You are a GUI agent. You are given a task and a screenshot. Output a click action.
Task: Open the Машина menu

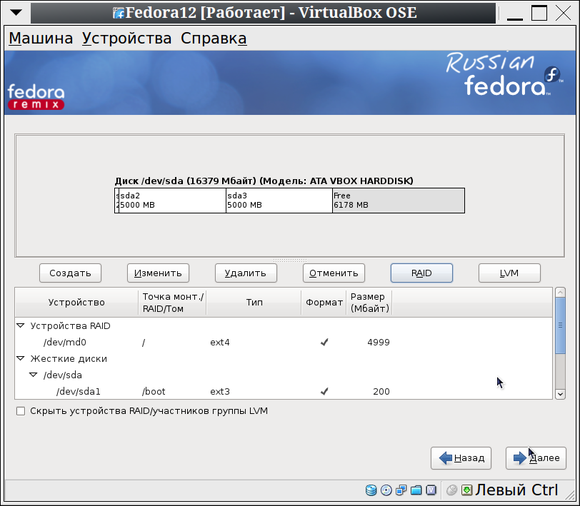click(x=41, y=38)
